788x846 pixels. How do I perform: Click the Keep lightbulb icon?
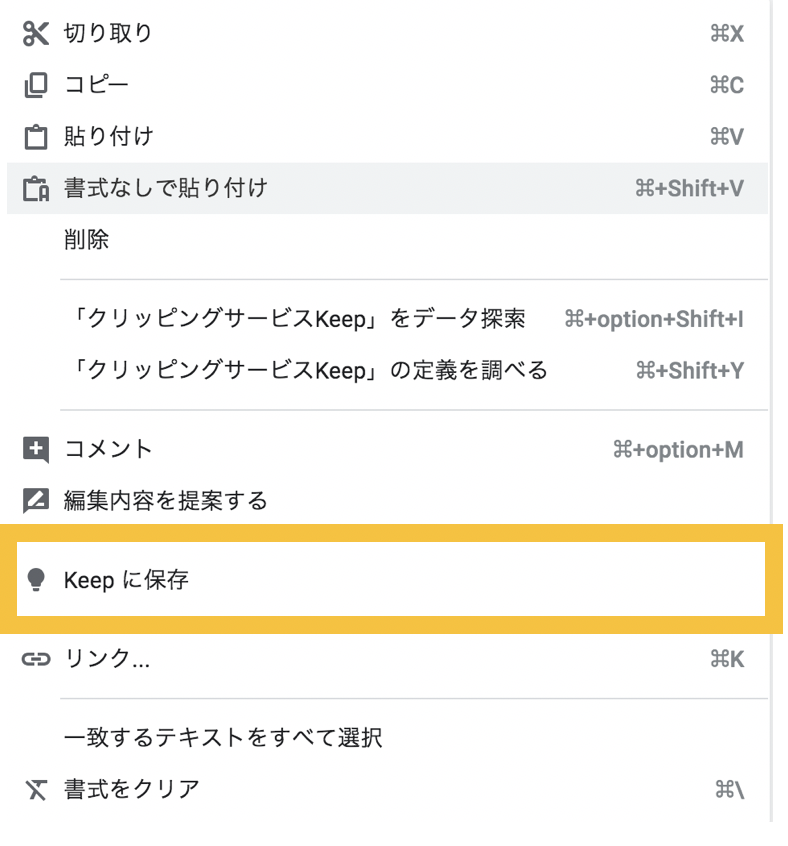click(36, 580)
